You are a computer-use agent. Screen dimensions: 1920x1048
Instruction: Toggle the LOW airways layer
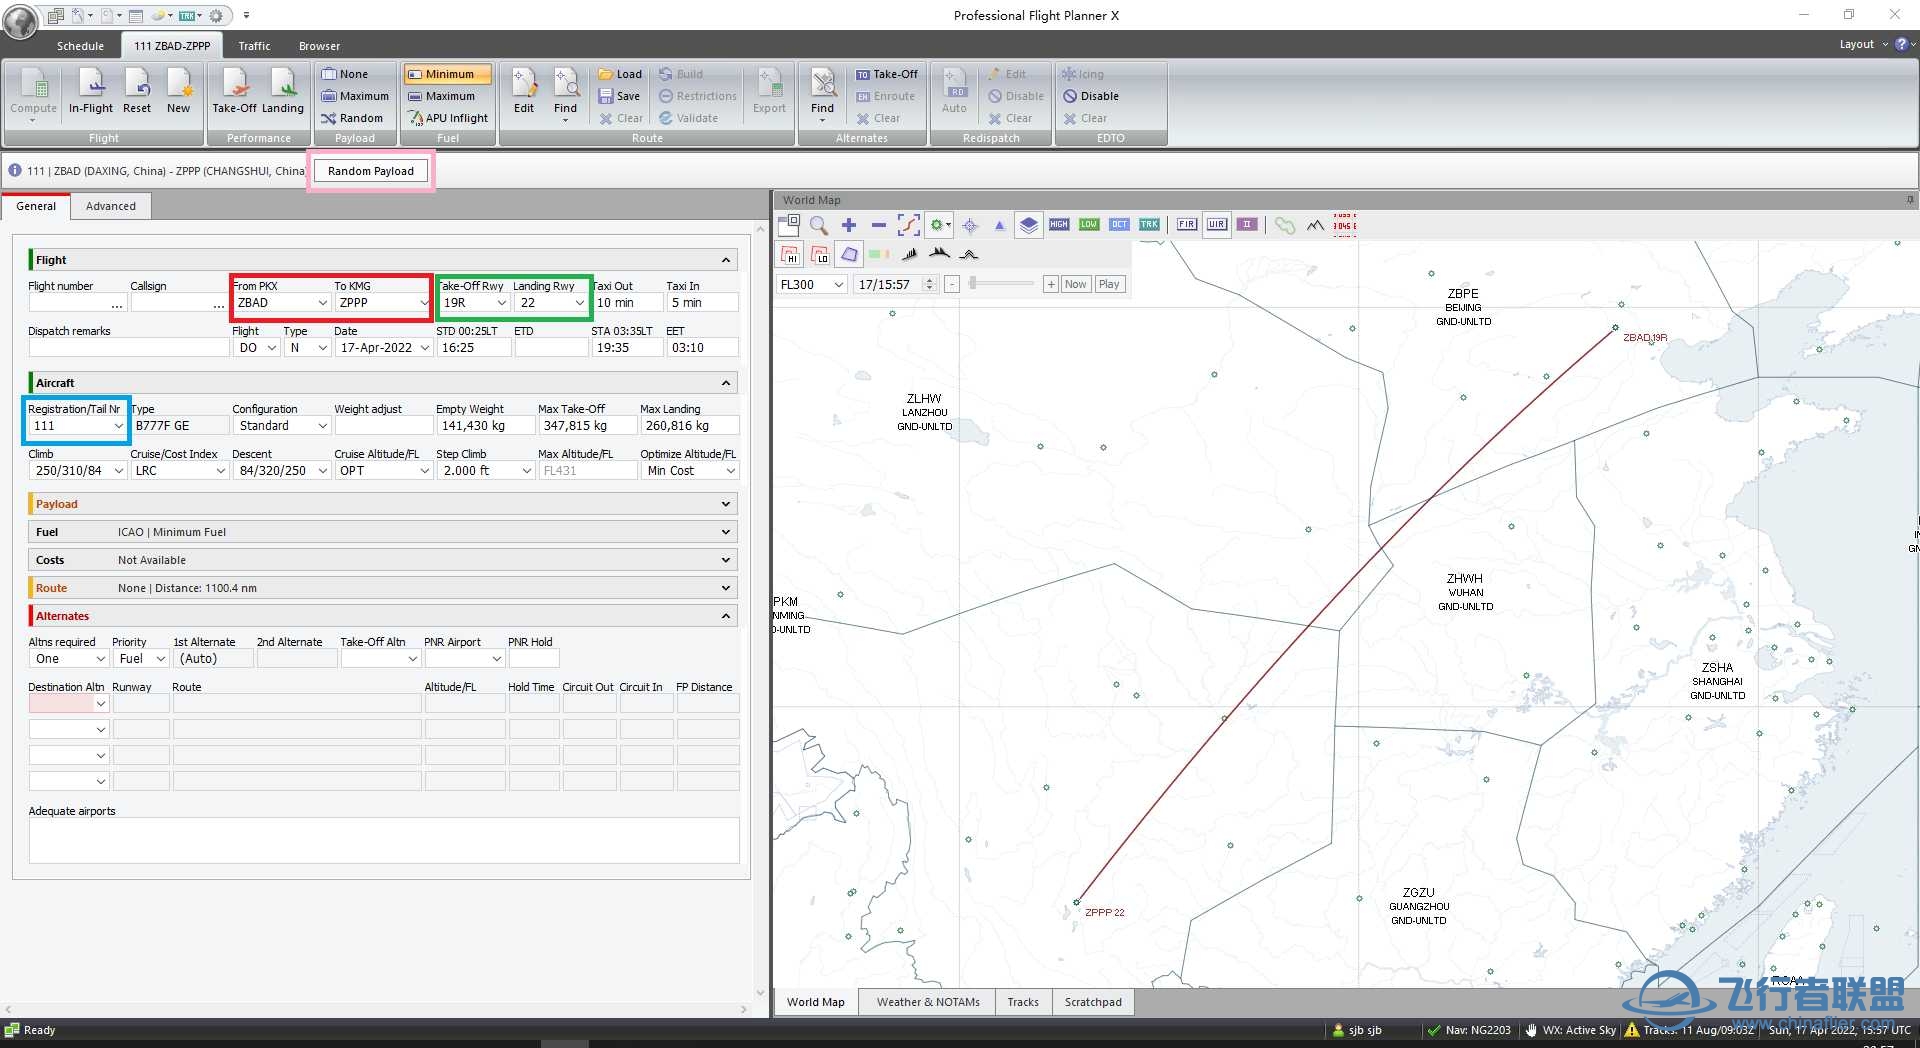pos(1089,225)
